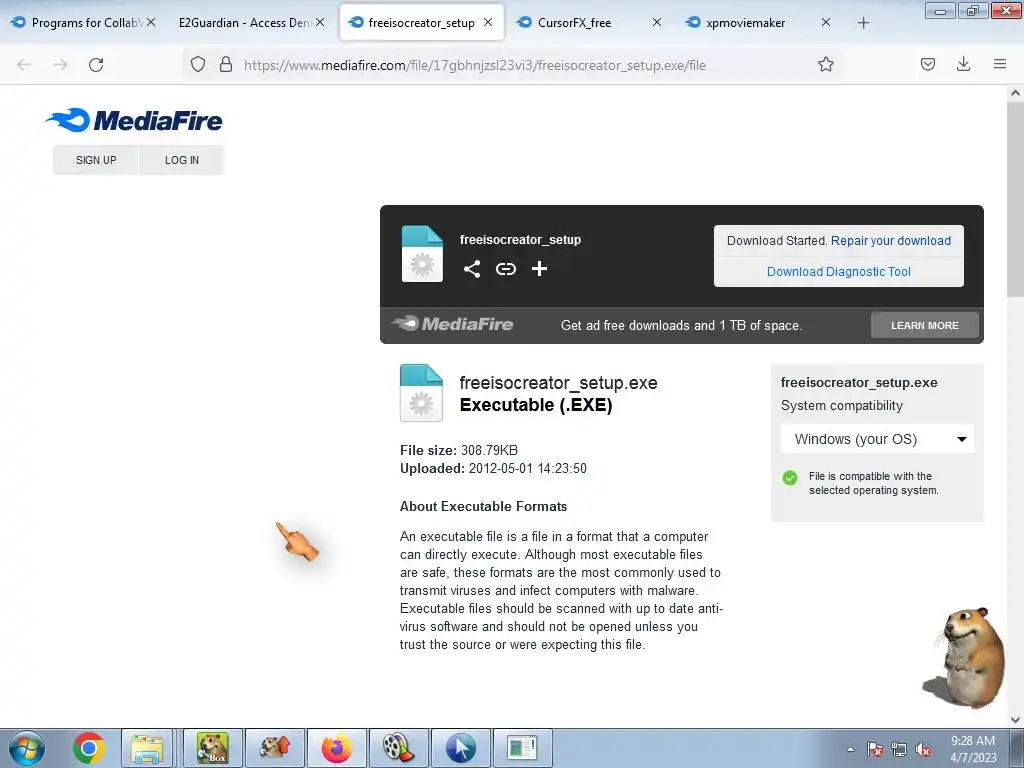Click the plus add-to-account icon

[x=539, y=269]
